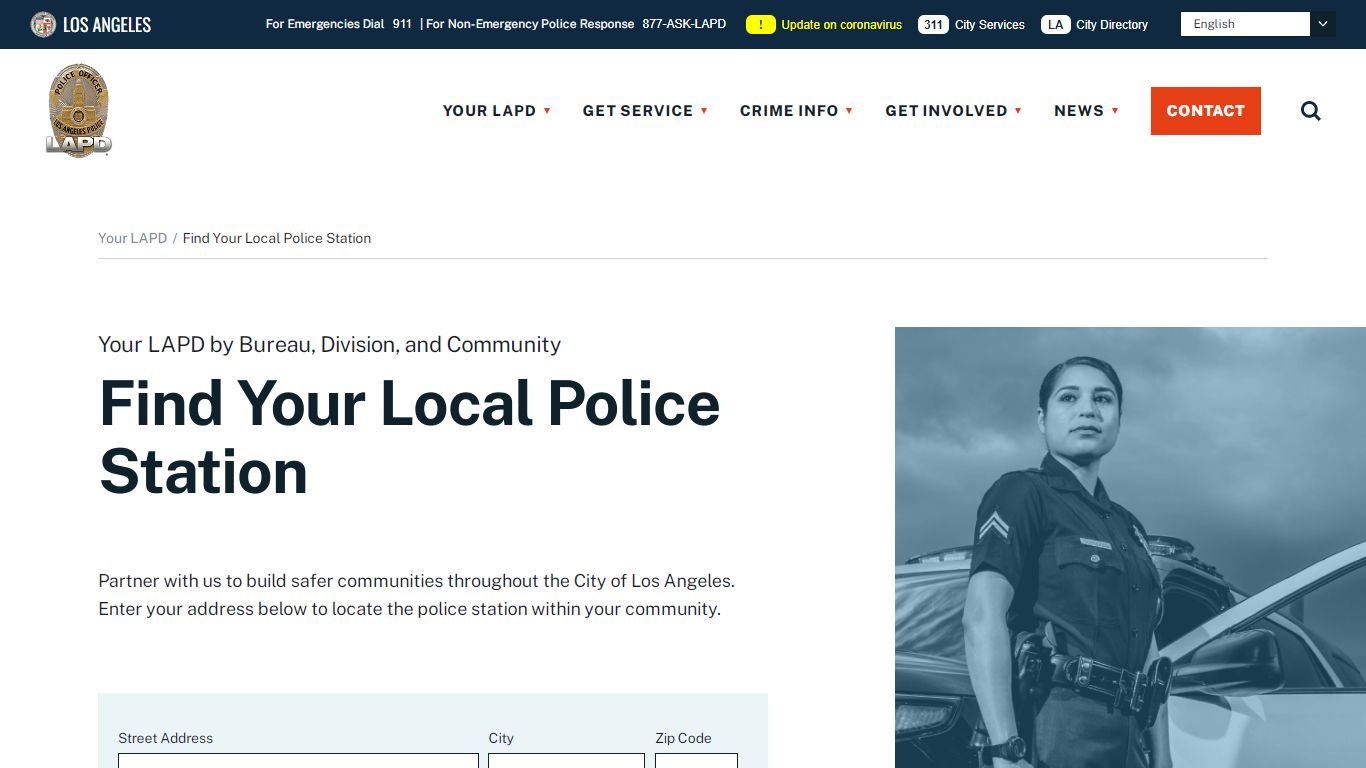Screen dimensions: 1366x768
Task: Click the yellow exclamation alert badge
Action: tap(761, 24)
